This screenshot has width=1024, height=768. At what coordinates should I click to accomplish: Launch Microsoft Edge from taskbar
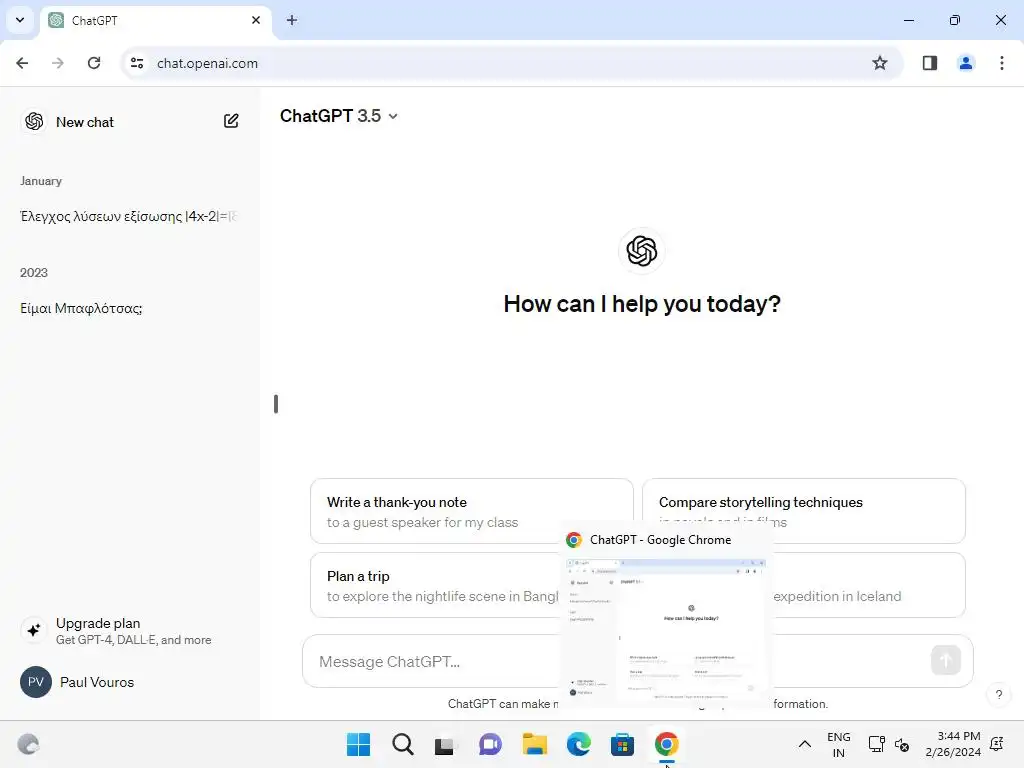[578, 744]
